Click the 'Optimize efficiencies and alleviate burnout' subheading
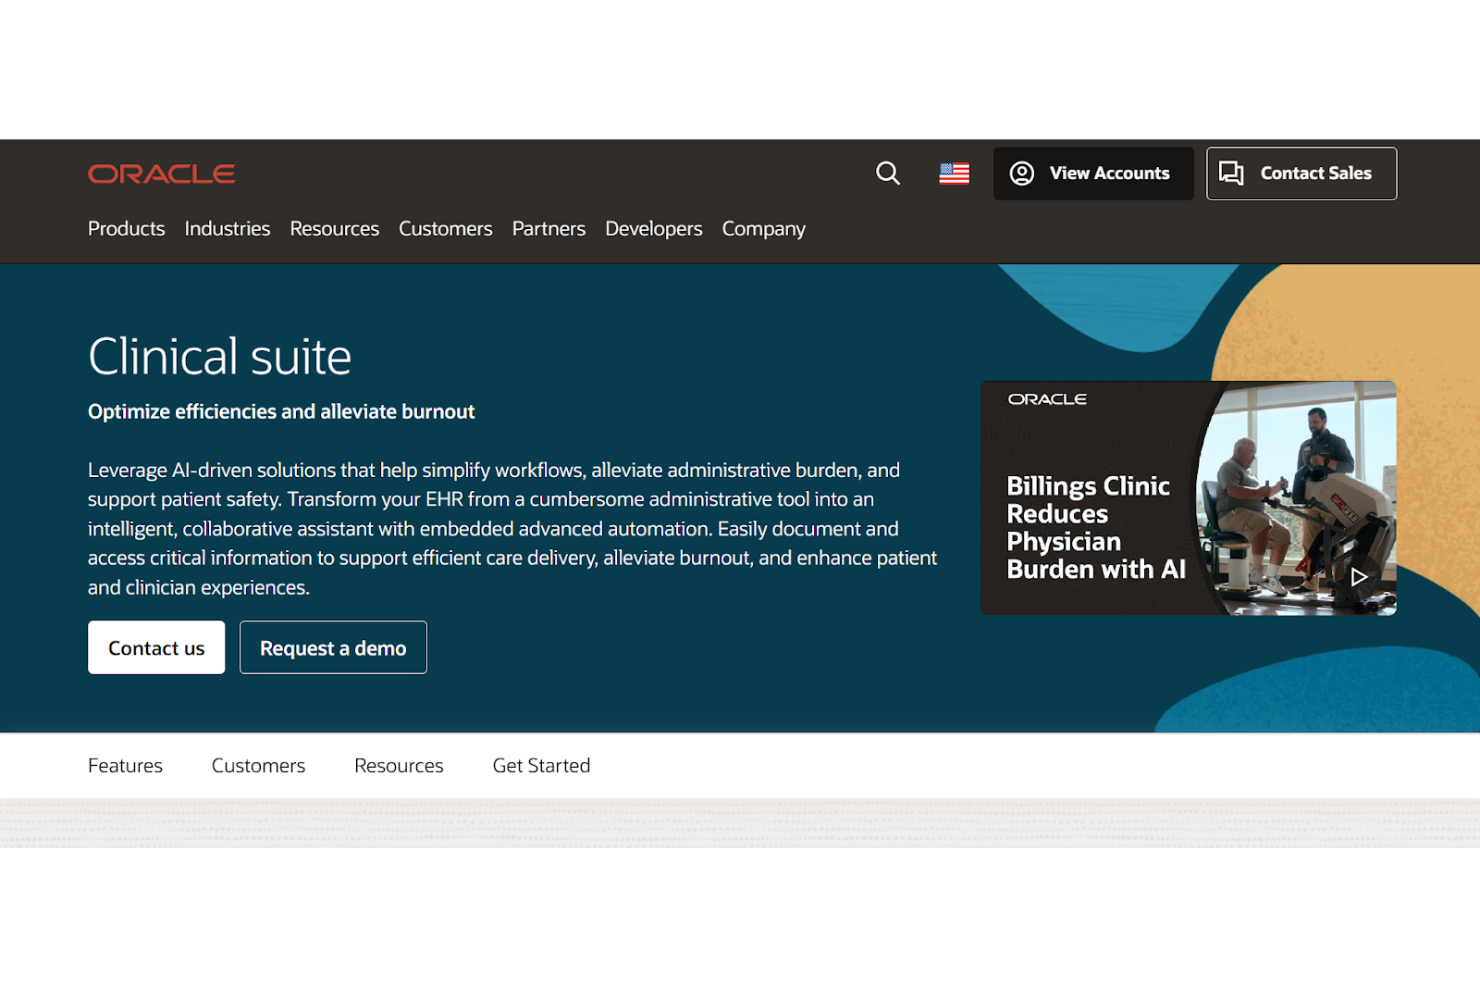 pyautogui.click(x=281, y=412)
